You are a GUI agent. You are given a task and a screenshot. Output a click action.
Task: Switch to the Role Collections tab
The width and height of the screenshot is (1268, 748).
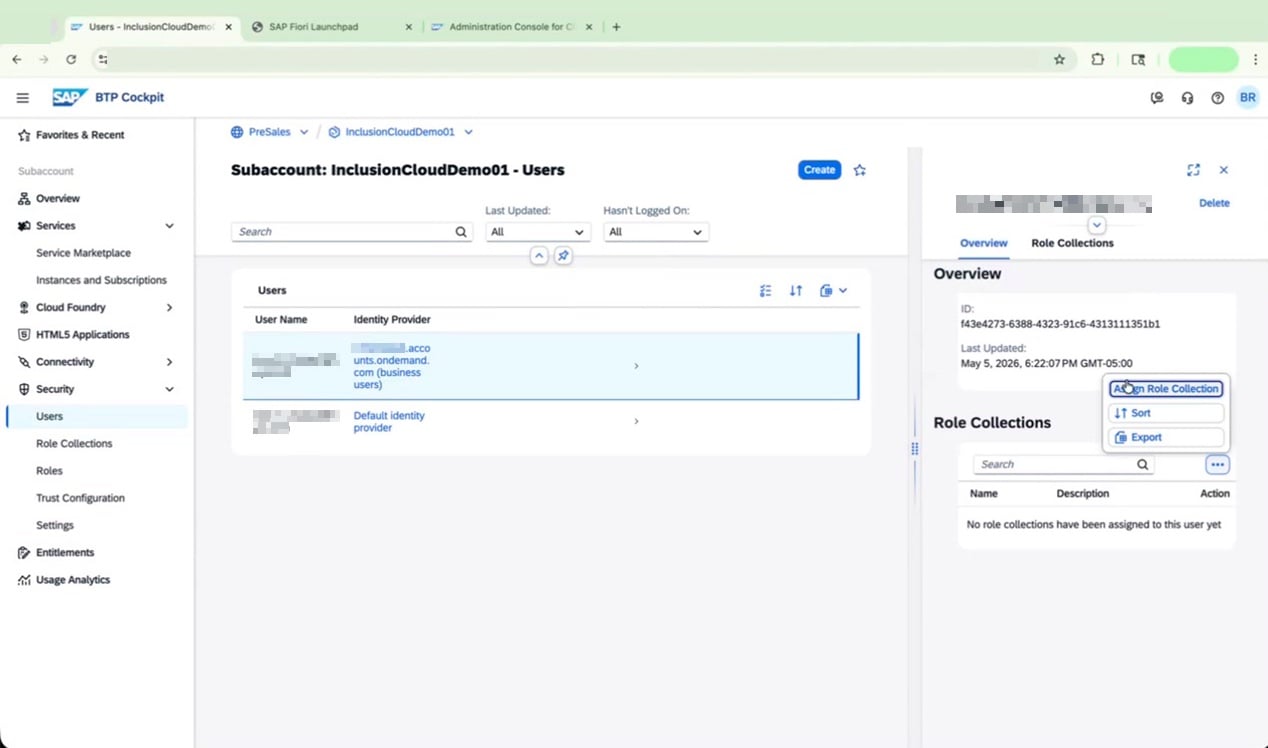coord(1072,243)
